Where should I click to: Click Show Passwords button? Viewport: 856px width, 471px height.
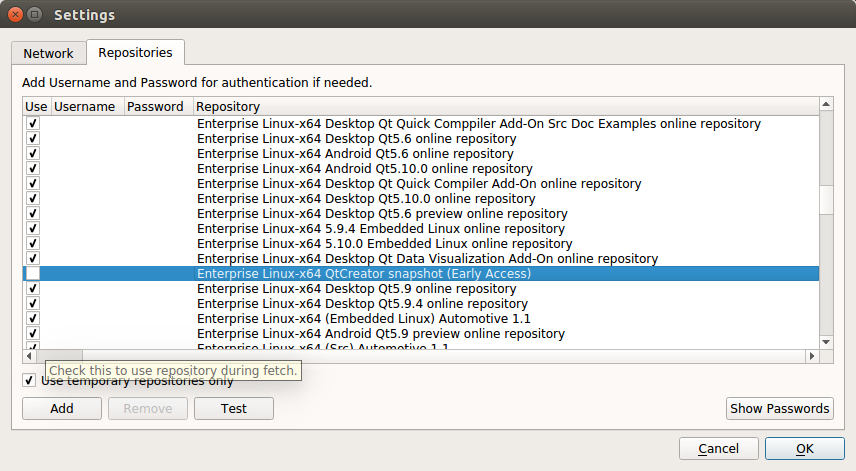pos(780,408)
